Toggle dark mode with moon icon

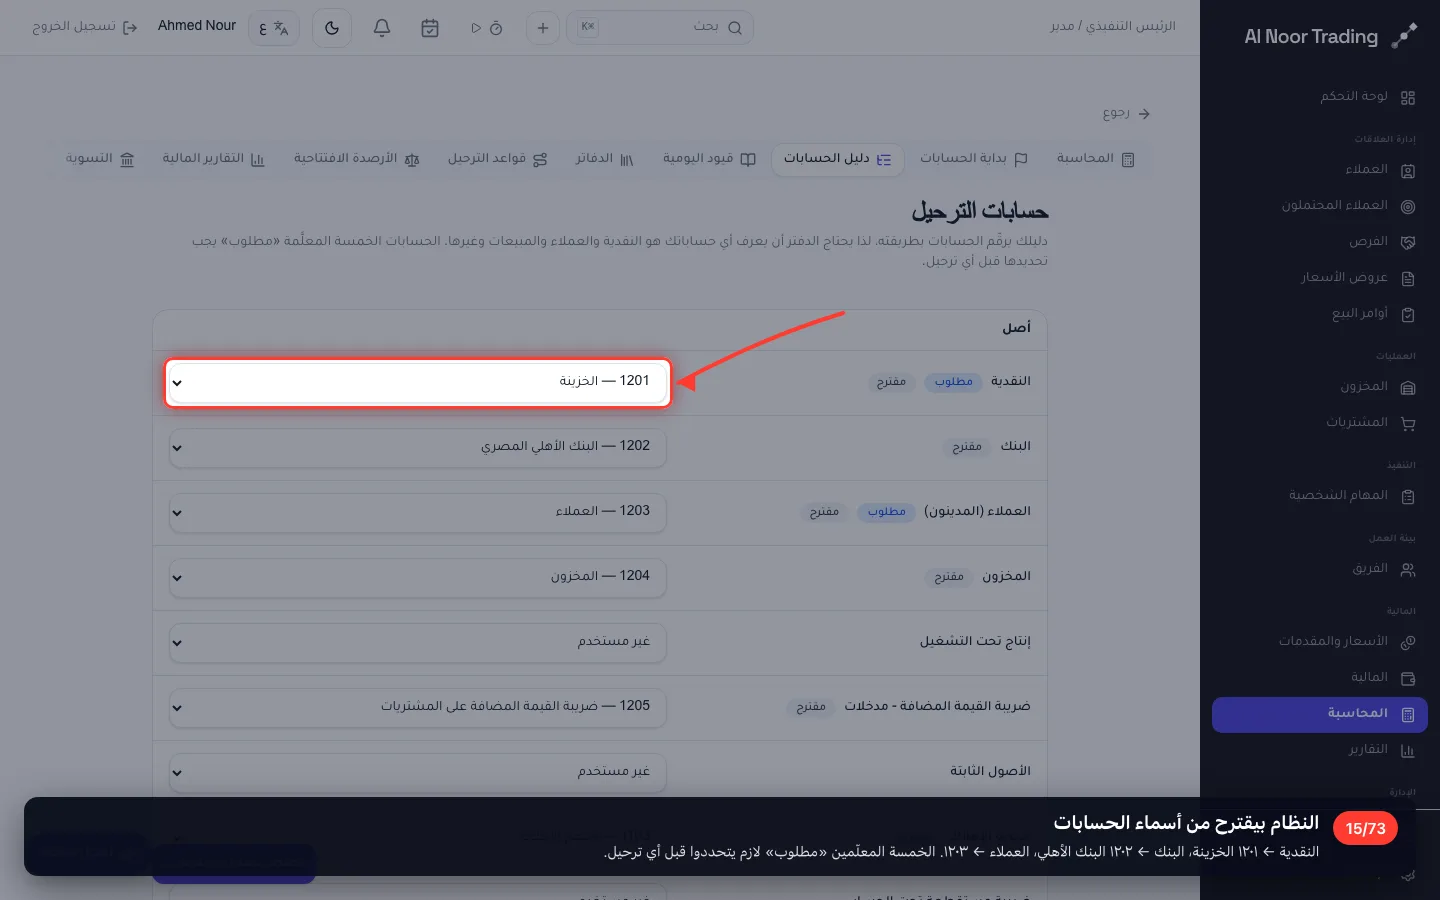coord(332,28)
